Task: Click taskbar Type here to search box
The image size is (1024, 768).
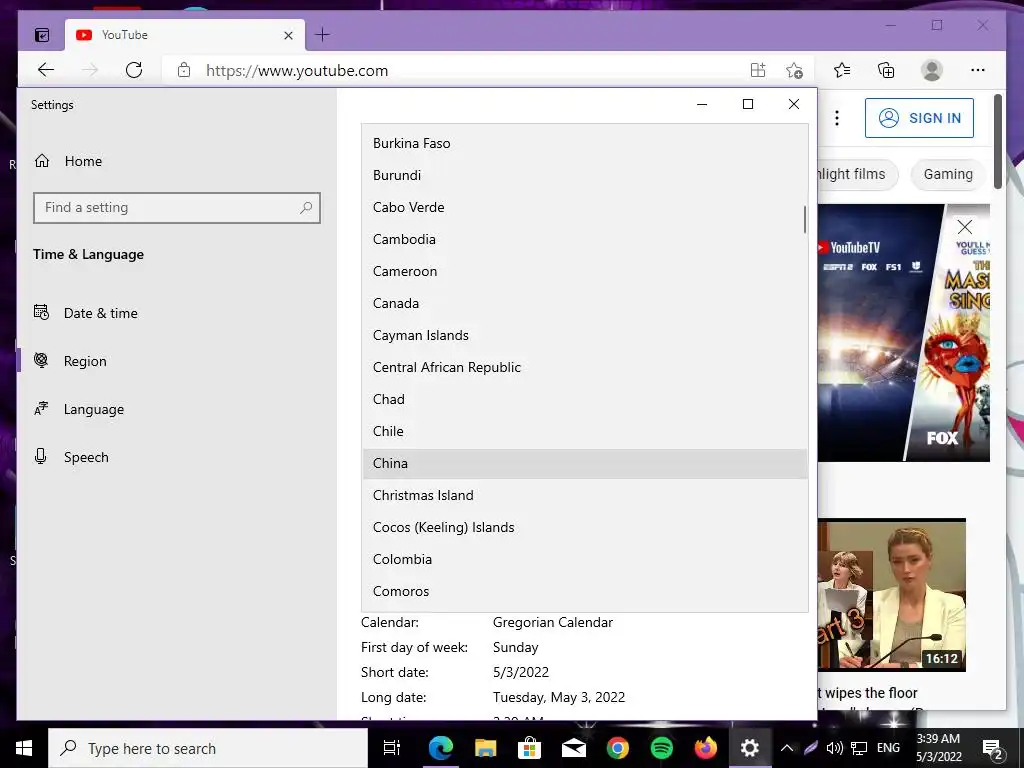Action: point(208,748)
